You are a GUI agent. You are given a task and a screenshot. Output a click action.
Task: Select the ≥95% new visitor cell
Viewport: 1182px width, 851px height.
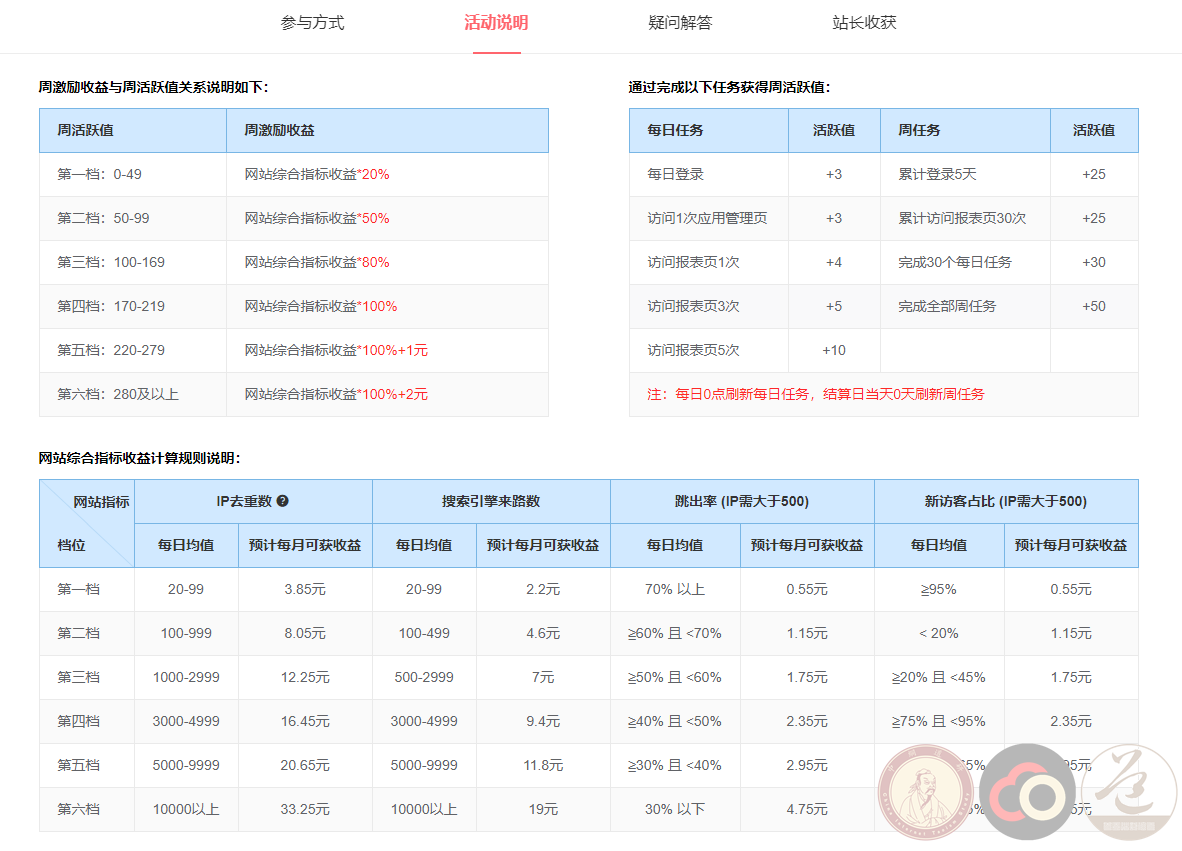tap(939, 589)
